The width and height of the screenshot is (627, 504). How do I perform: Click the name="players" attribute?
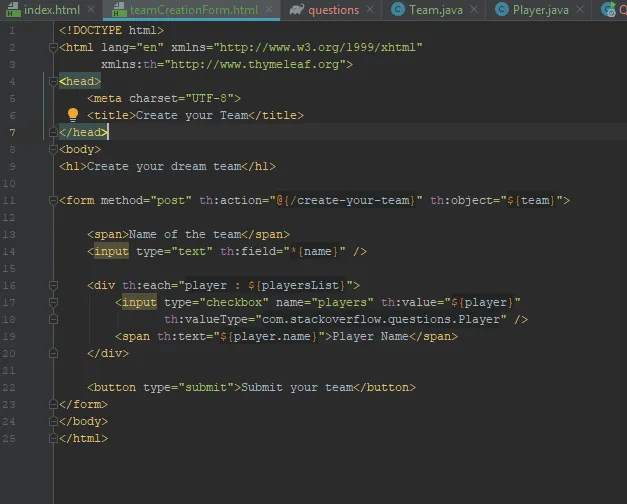pos(325,302)
